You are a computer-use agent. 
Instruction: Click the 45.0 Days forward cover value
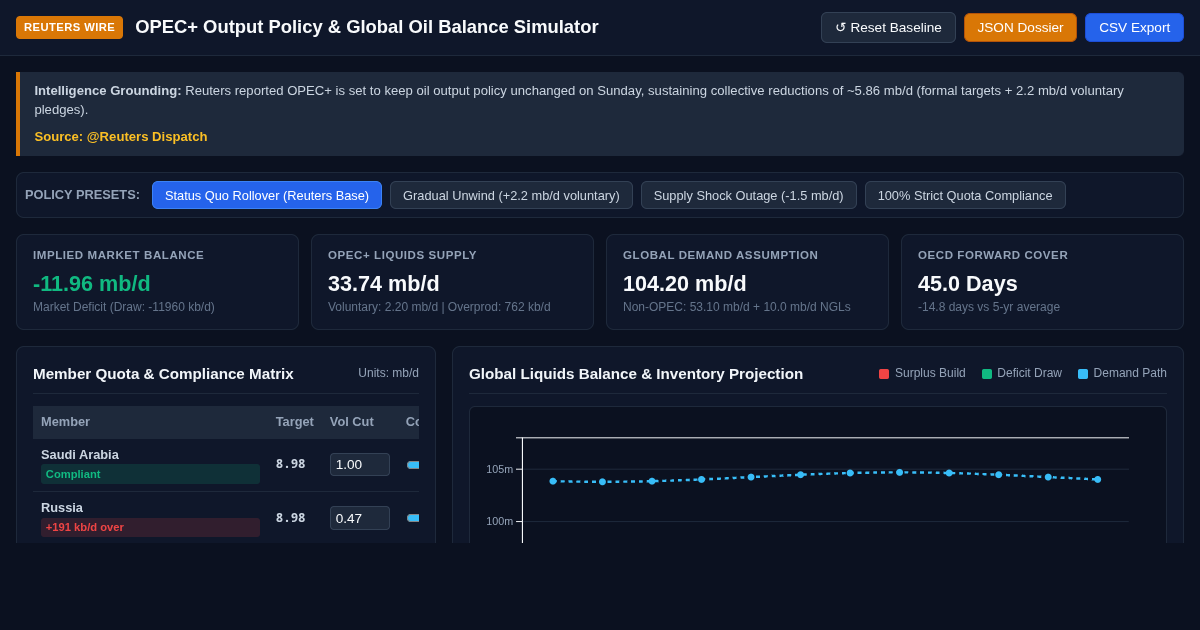968,283
